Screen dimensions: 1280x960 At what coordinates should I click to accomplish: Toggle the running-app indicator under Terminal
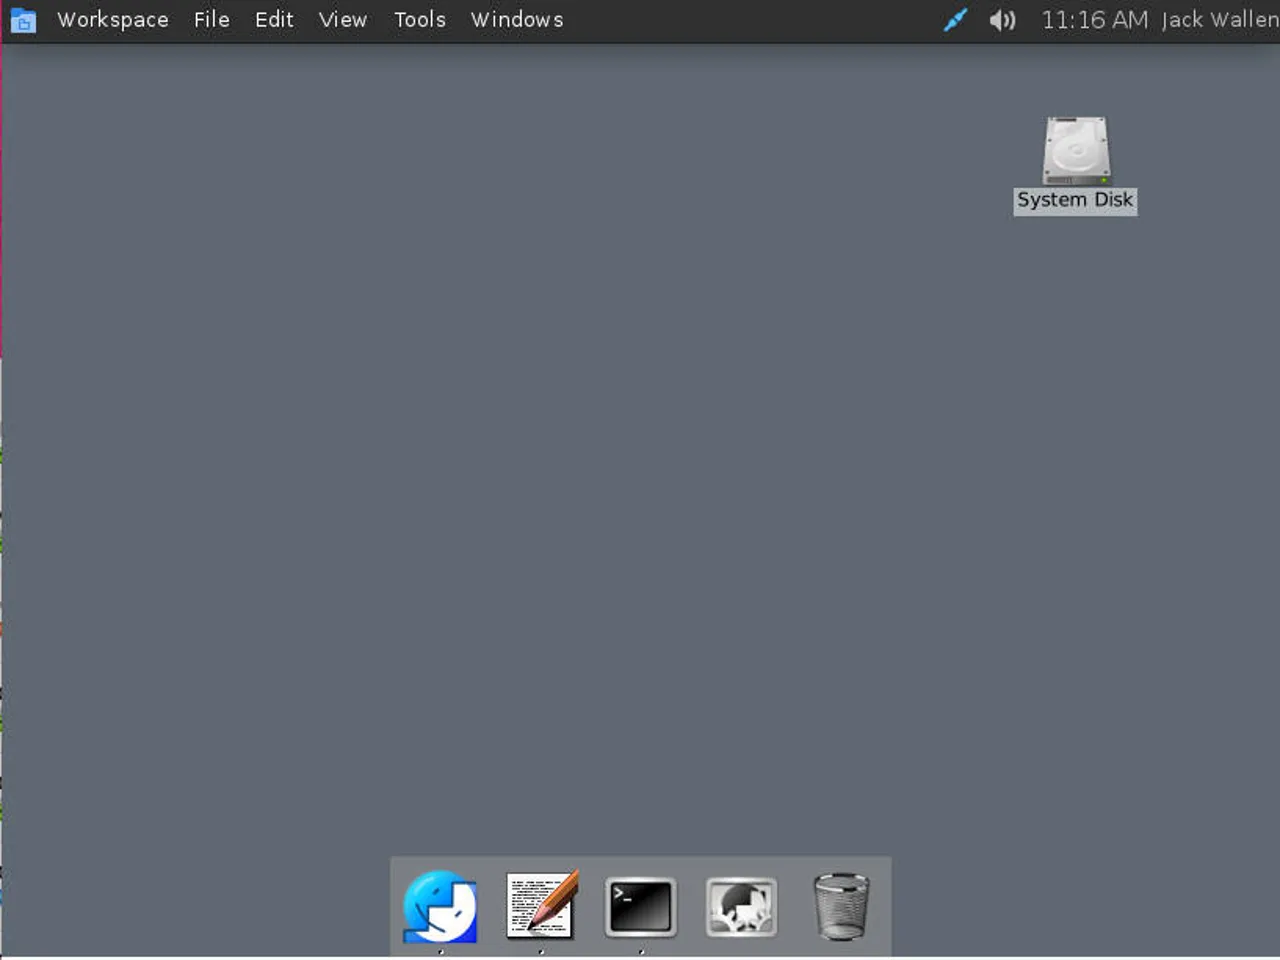pyautogui.click(x=640, y=952)
